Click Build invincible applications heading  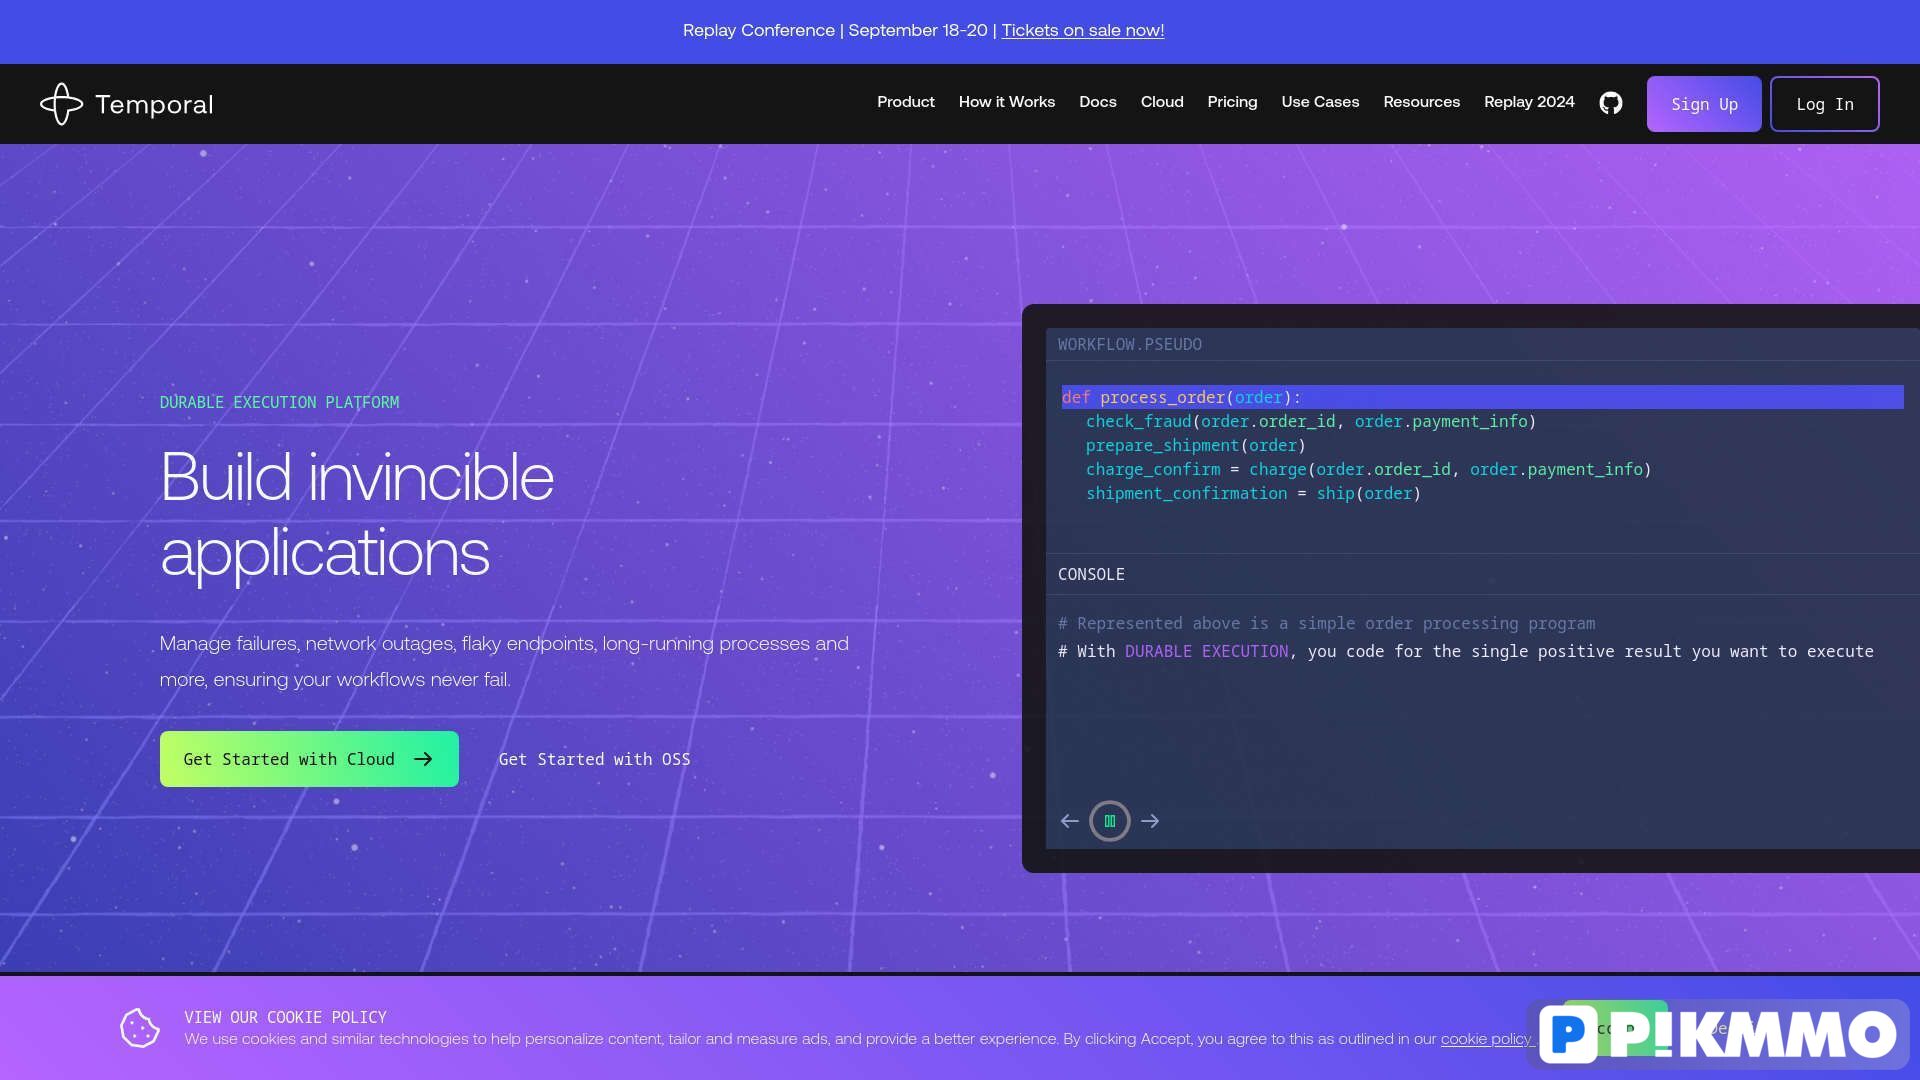pos(357,514)
